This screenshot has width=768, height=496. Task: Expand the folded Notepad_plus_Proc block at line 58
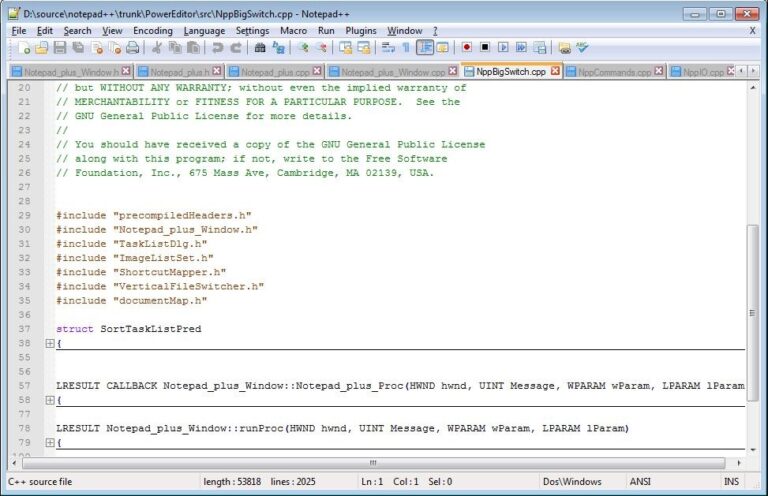[x=50, y=400]
